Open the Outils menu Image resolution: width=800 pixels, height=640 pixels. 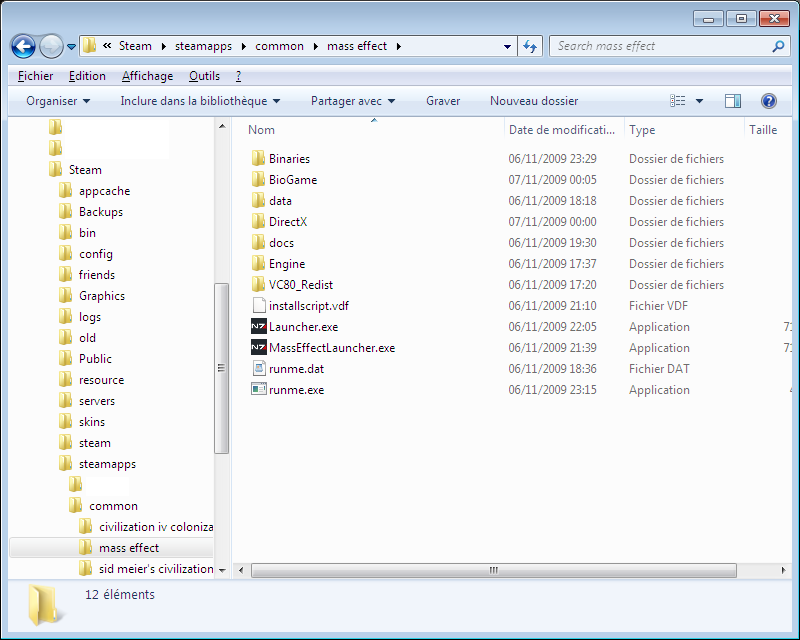204,76
